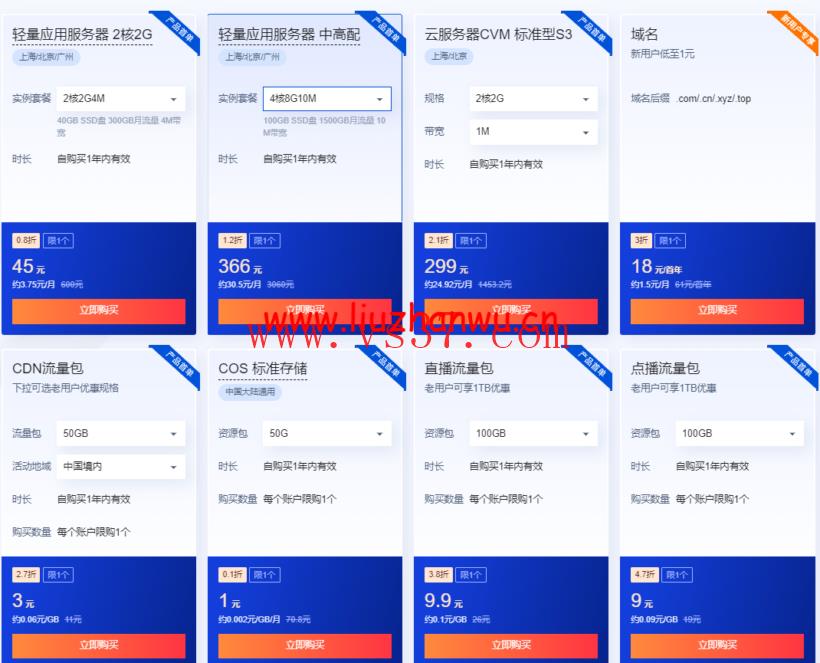Open the COS 标准存储 title link
The width and height of the screenshot is (820, 663).
(x=263, y=369)
